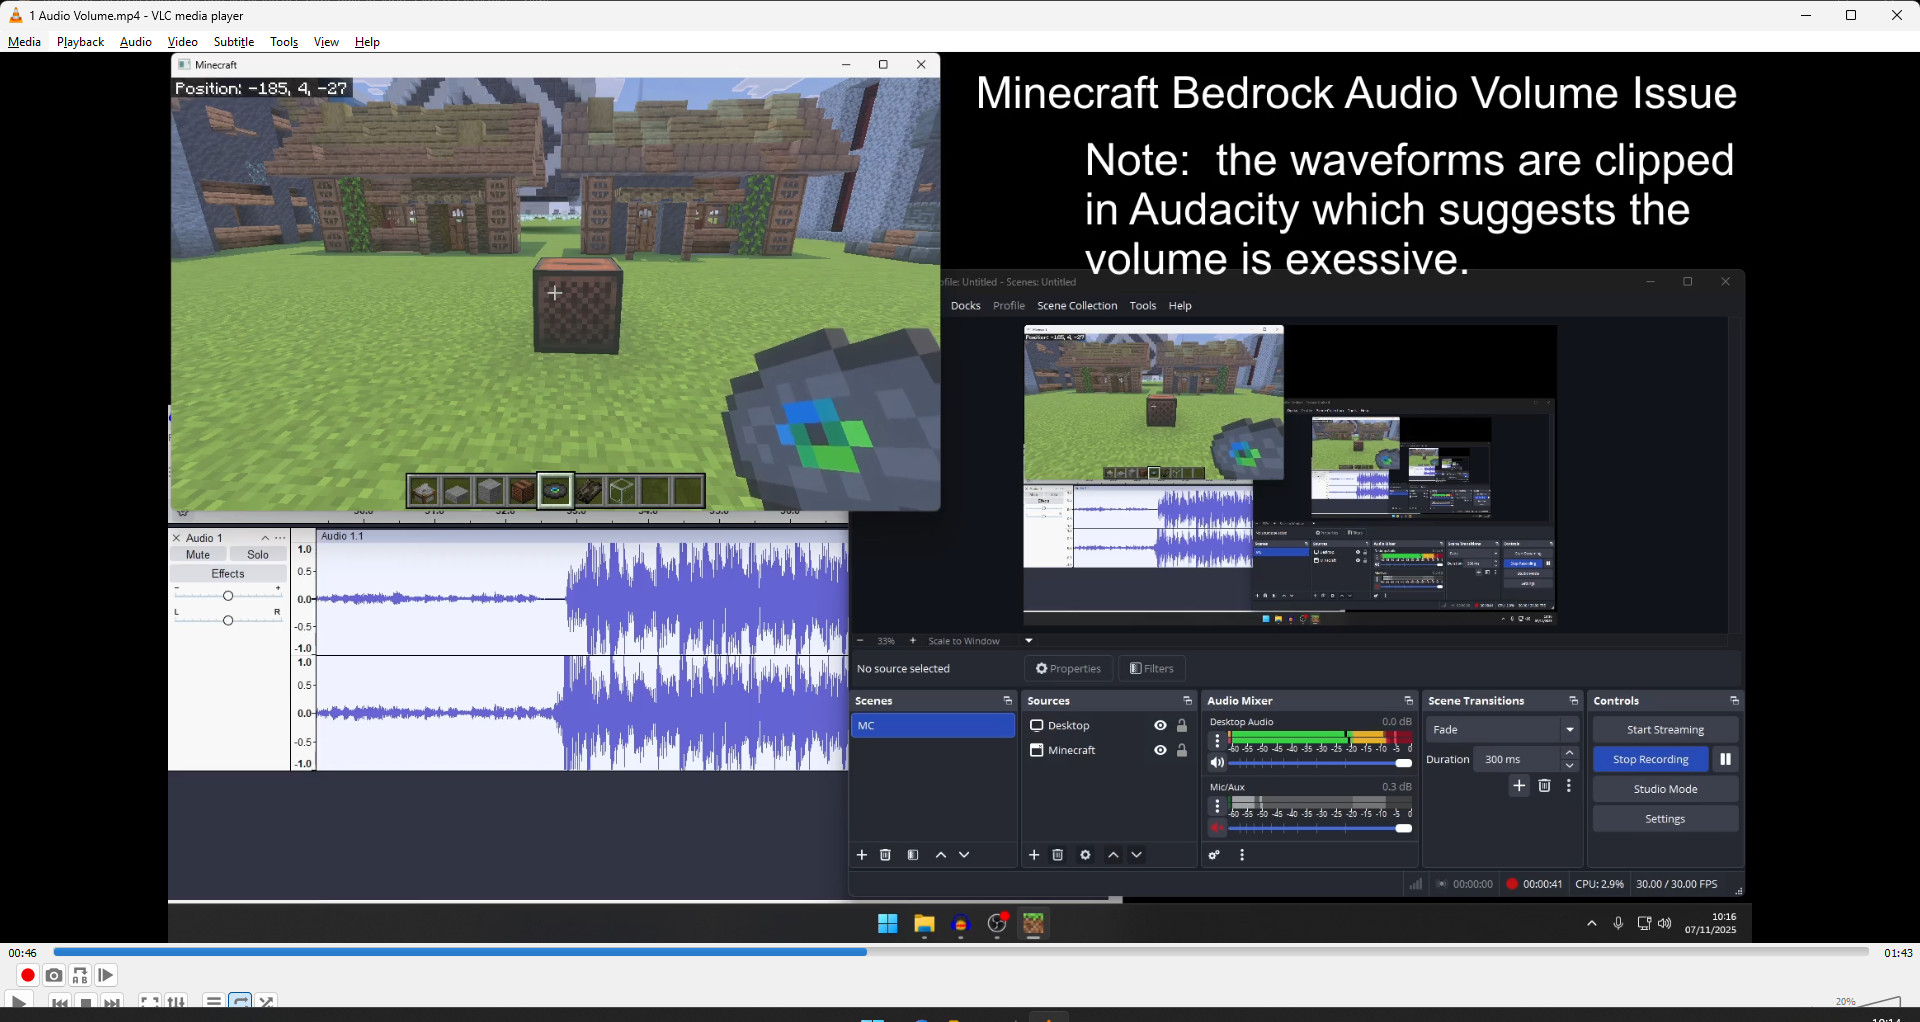This screenshot has width=1920, height=1022.
Task: Open the Scale to Window dropdown
Action: [x=1028, y=641]
